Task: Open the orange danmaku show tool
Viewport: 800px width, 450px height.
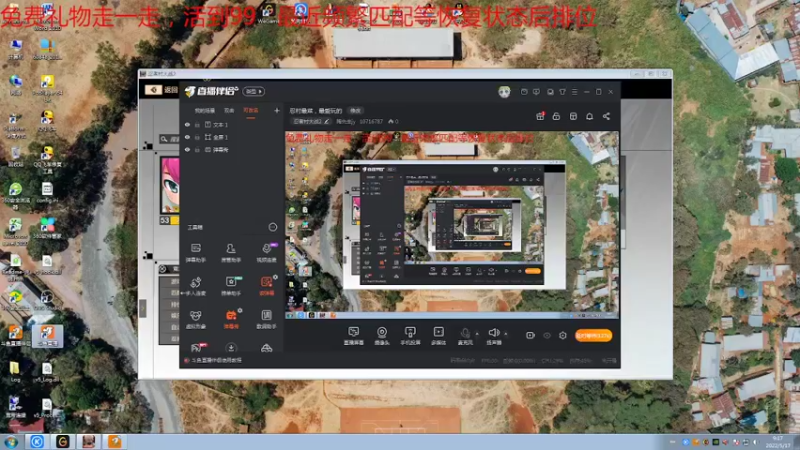Action: 231,319
